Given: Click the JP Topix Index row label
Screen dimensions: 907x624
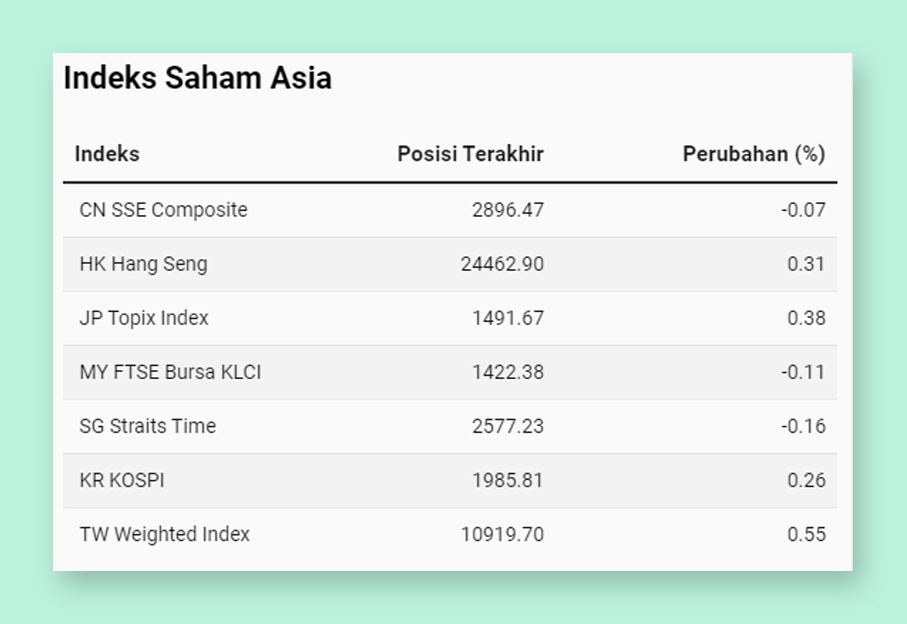Looking at the screenshot, I should click(x=143, y=318).
